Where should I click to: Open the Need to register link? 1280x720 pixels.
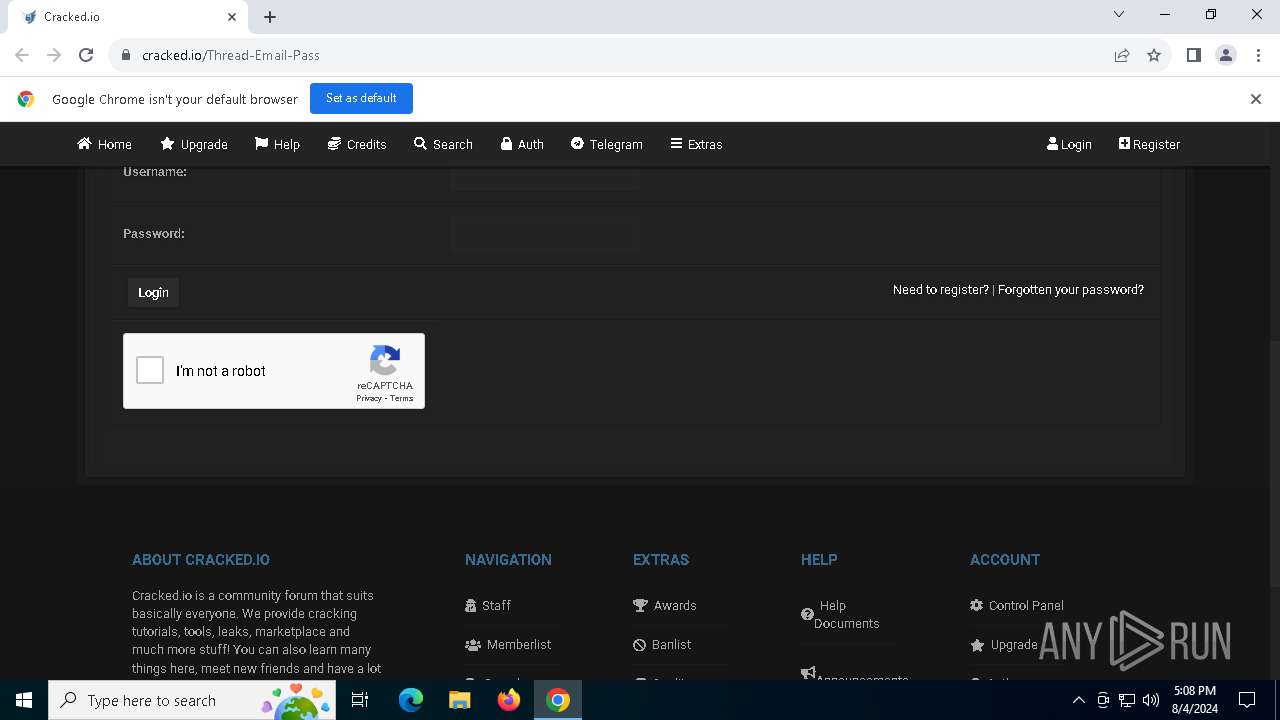pyautogui.click(x=940, y=289)
